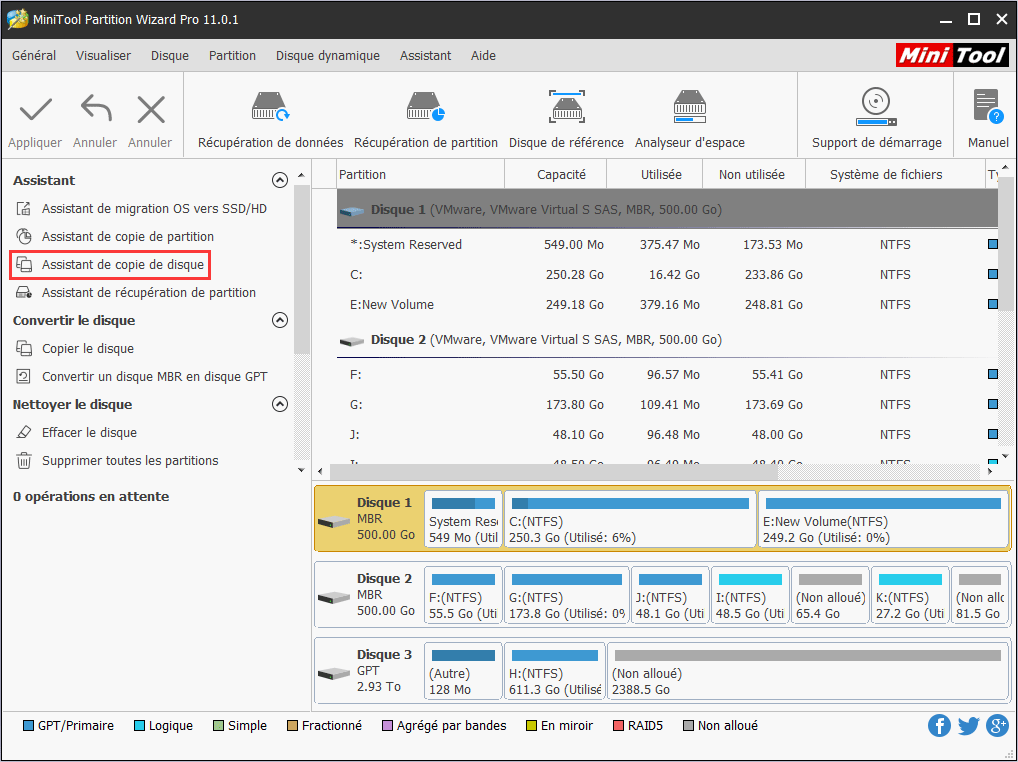Select the C: partition row
Viewport: 1018px width, 762px height.
point(667,275)
